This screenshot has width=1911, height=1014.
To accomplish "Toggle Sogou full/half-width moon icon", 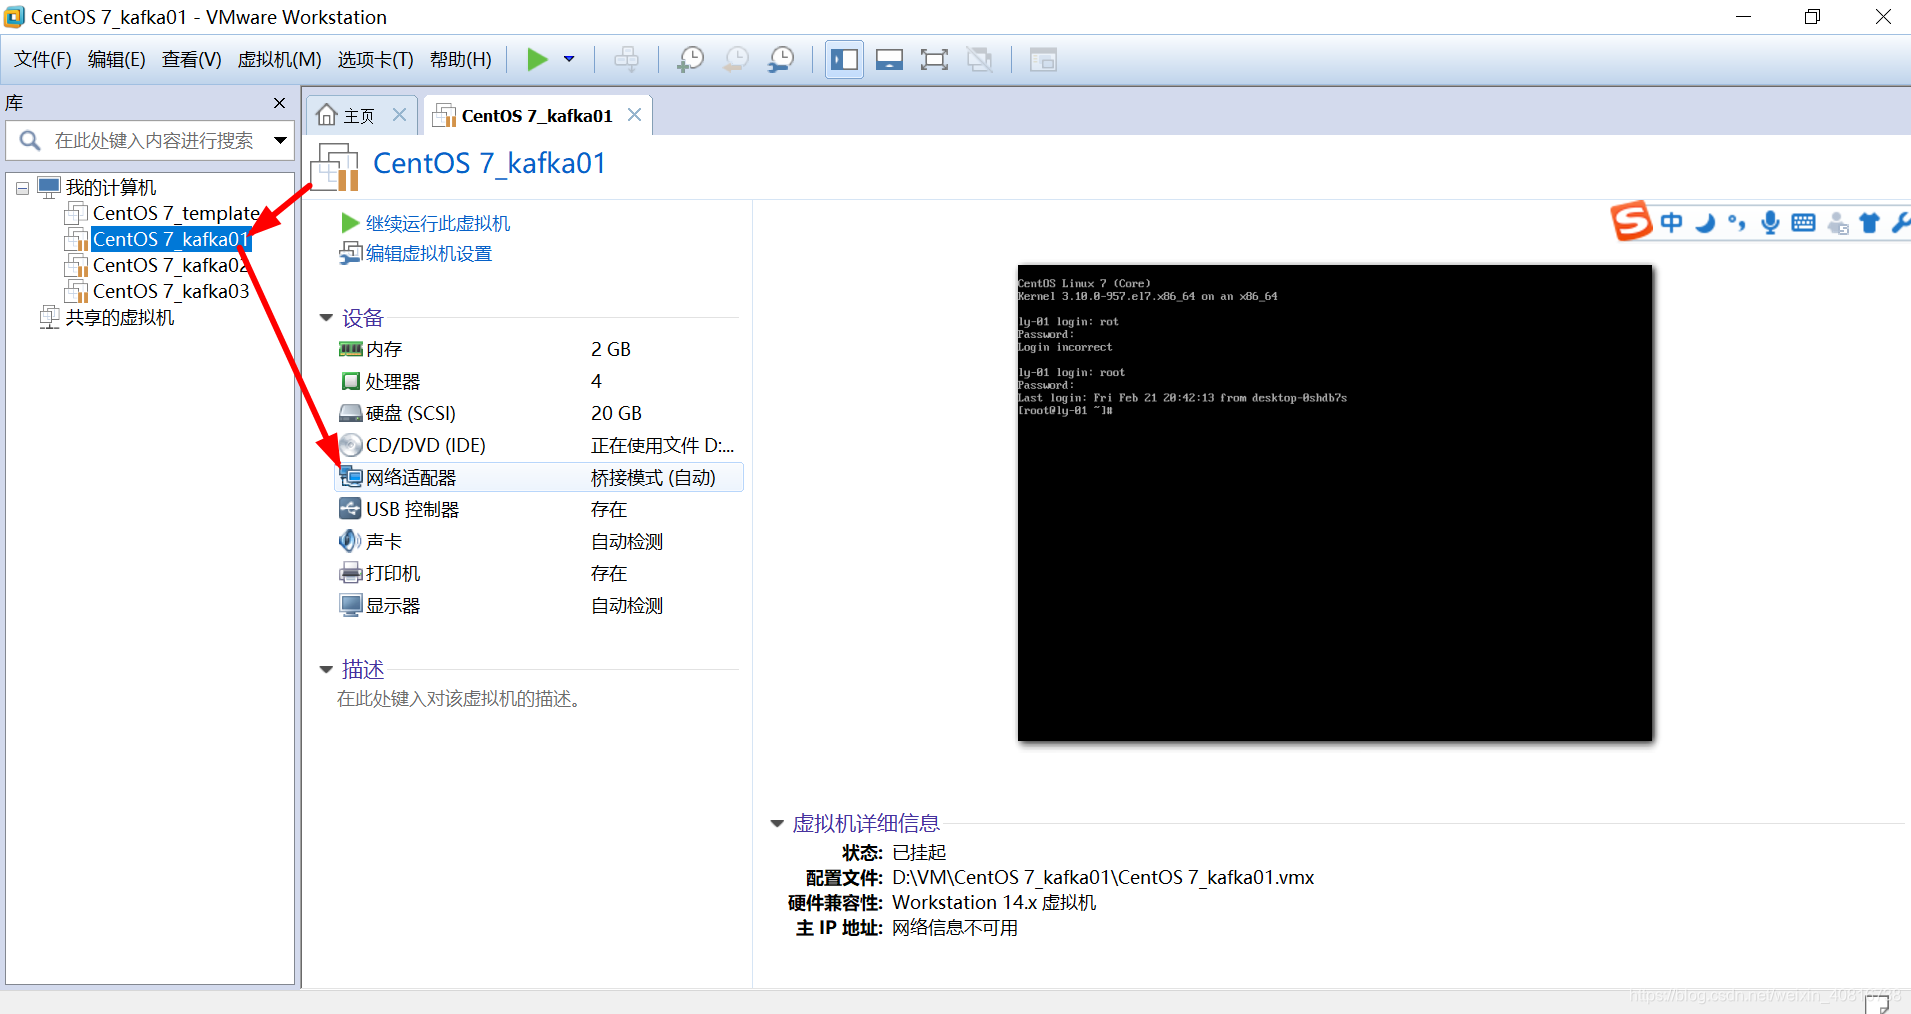I will (x=1705, y=223).
